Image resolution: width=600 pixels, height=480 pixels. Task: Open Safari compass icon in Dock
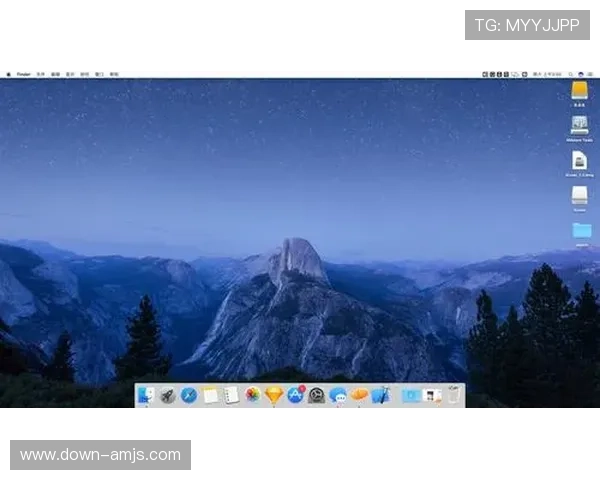[189, 395]
